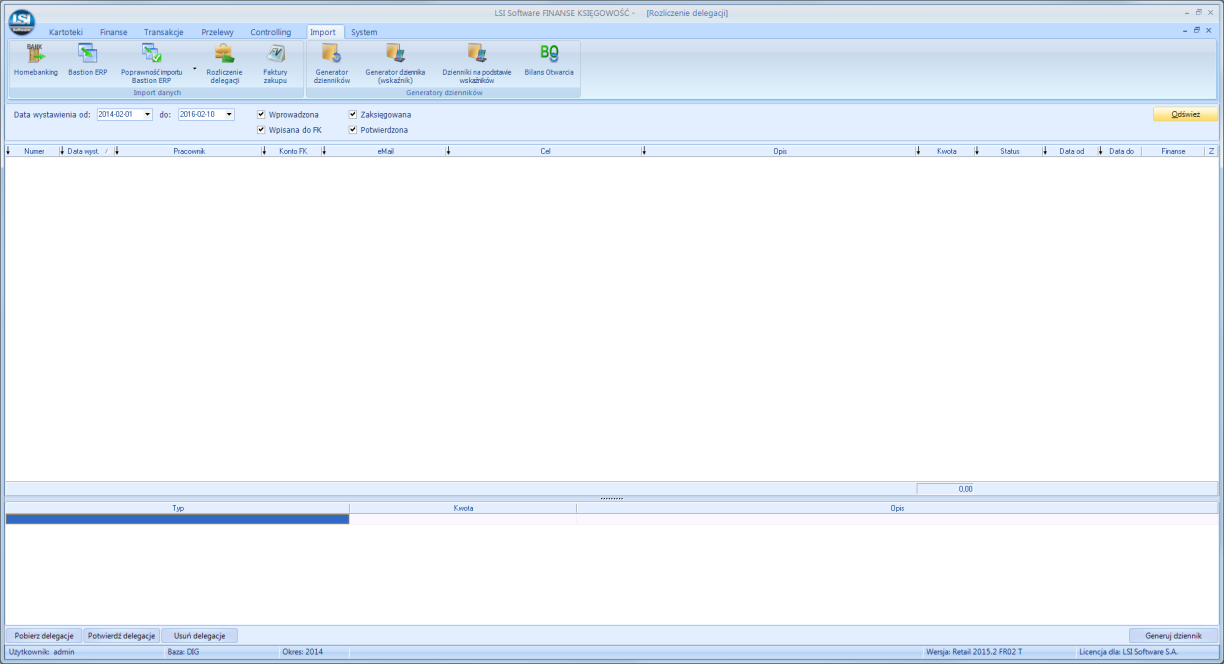The image size is (1224, 664).
Task: Uncheck the Wprowadzona status filter
Action: pos(261,115)
